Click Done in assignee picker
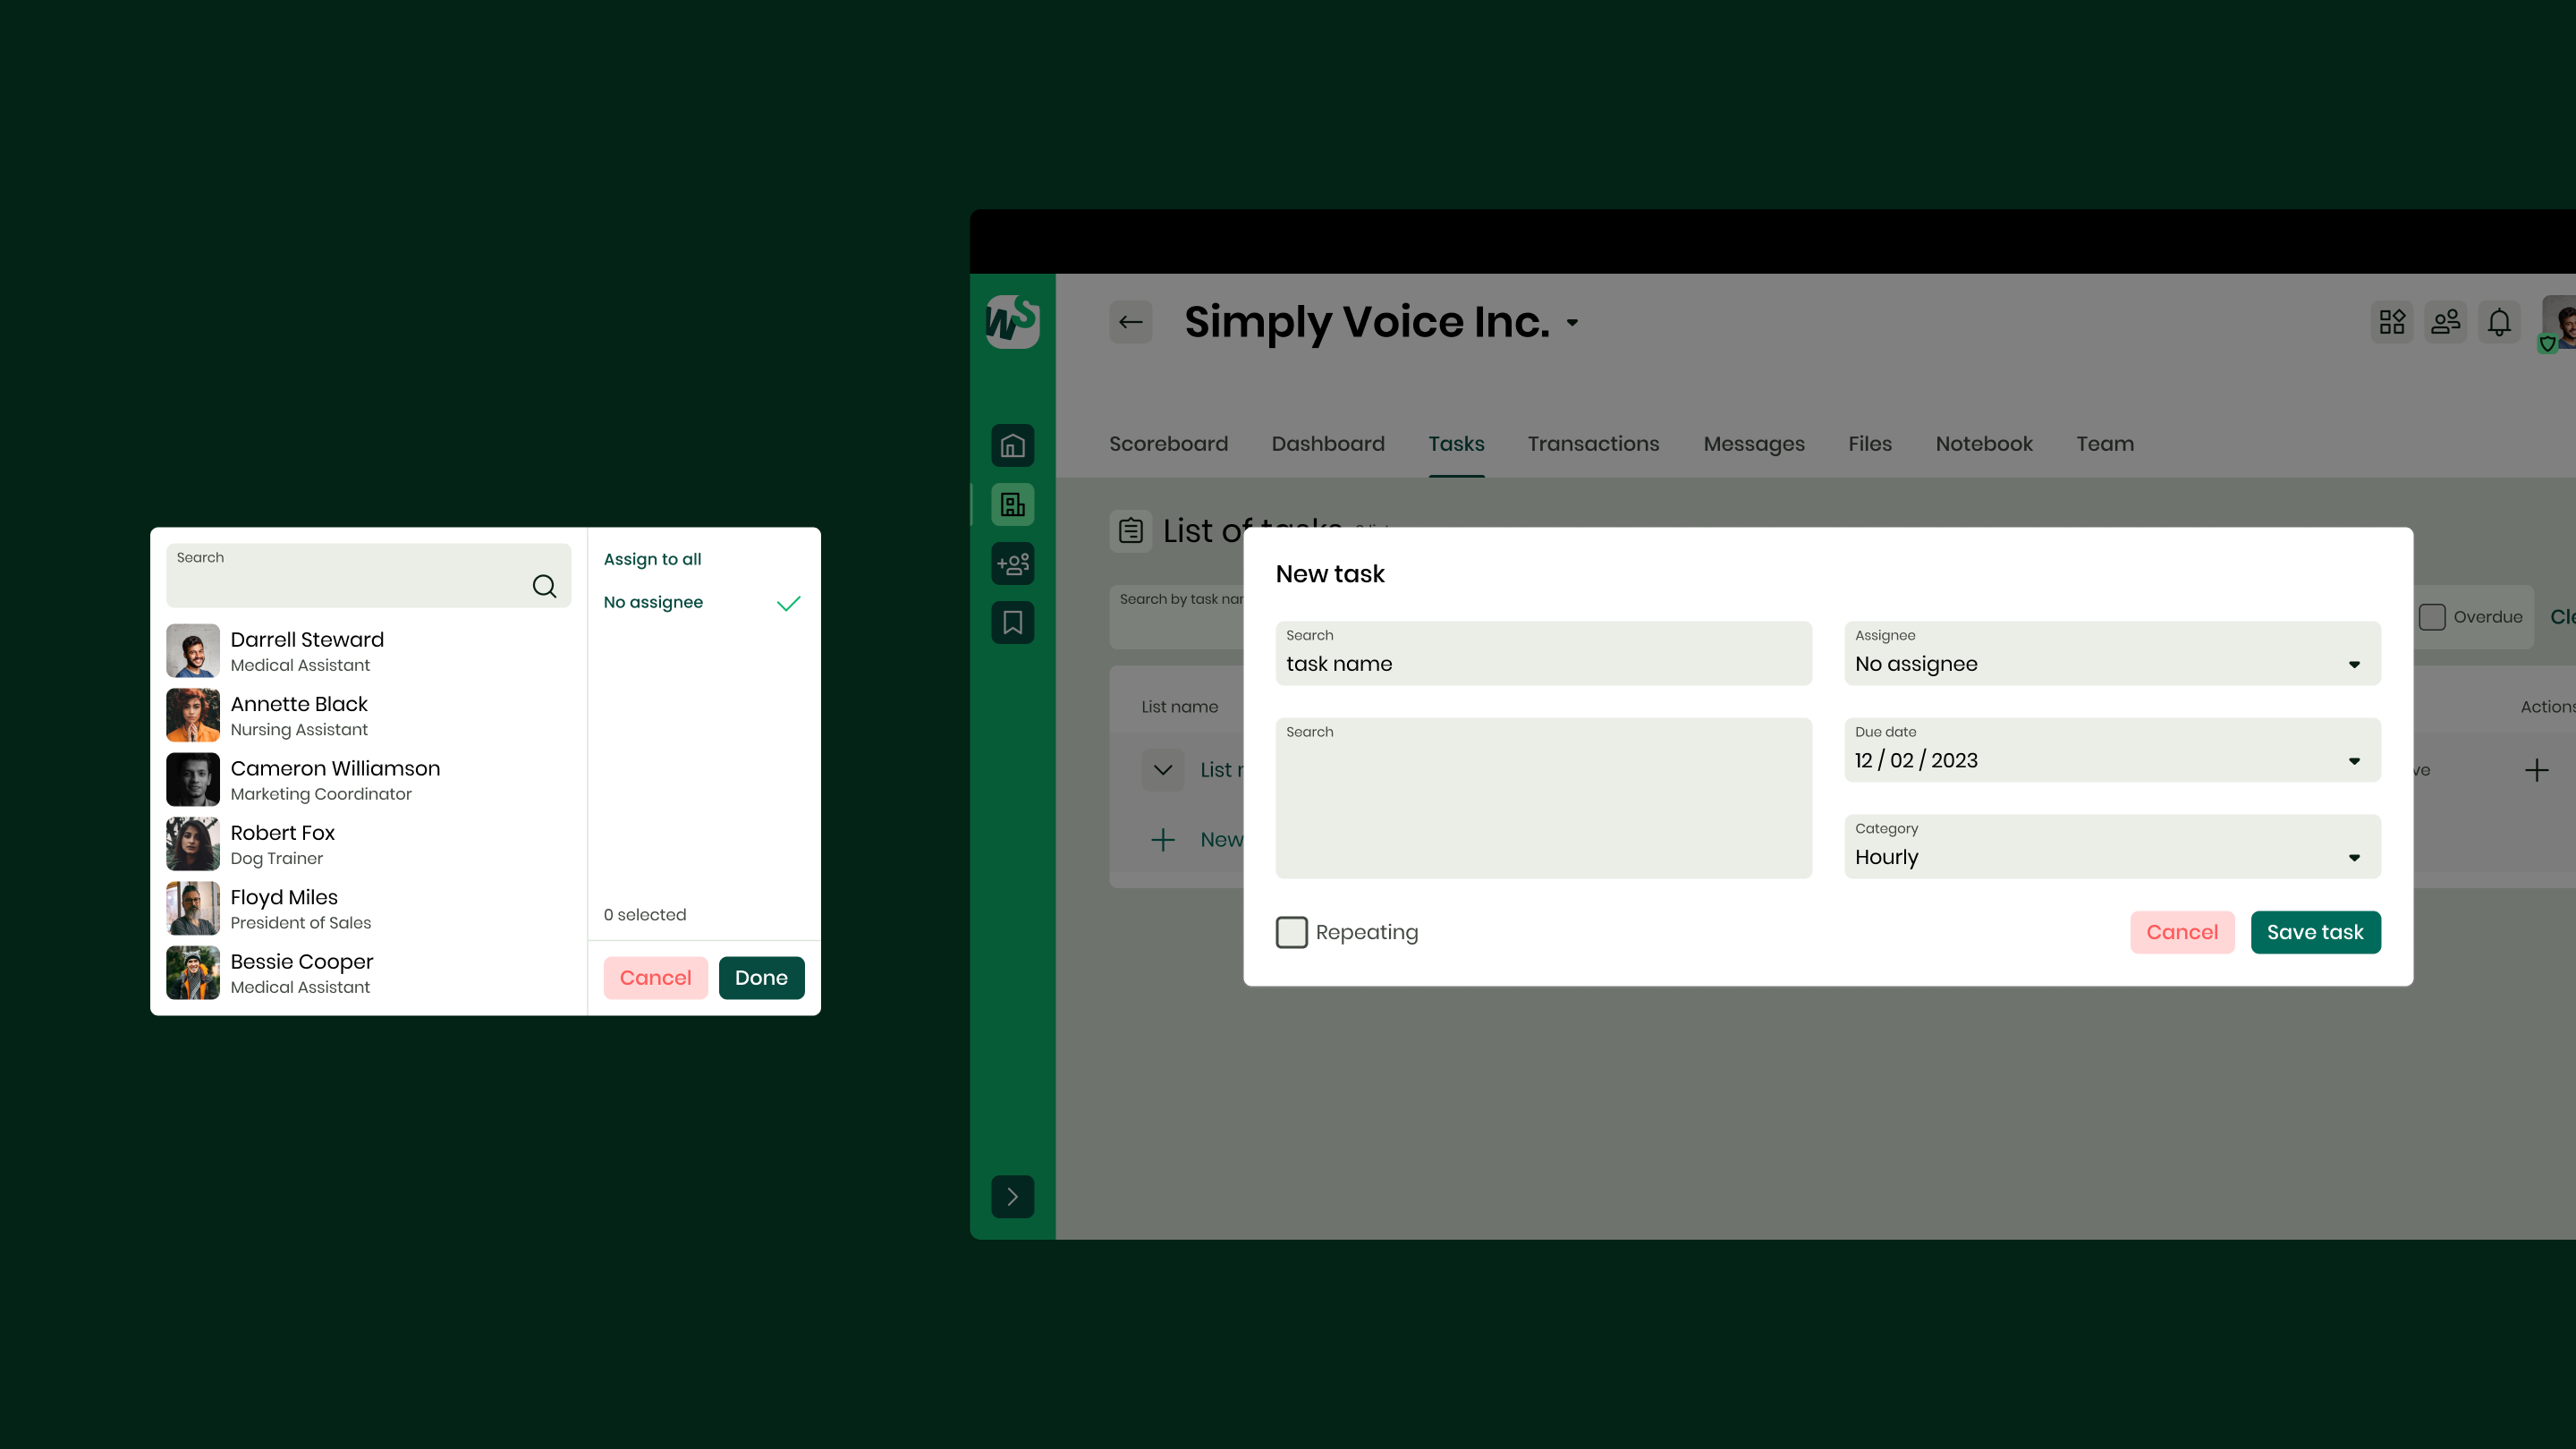The height and width of the screenshot is (1449, 2576). (x=761, y=978)
